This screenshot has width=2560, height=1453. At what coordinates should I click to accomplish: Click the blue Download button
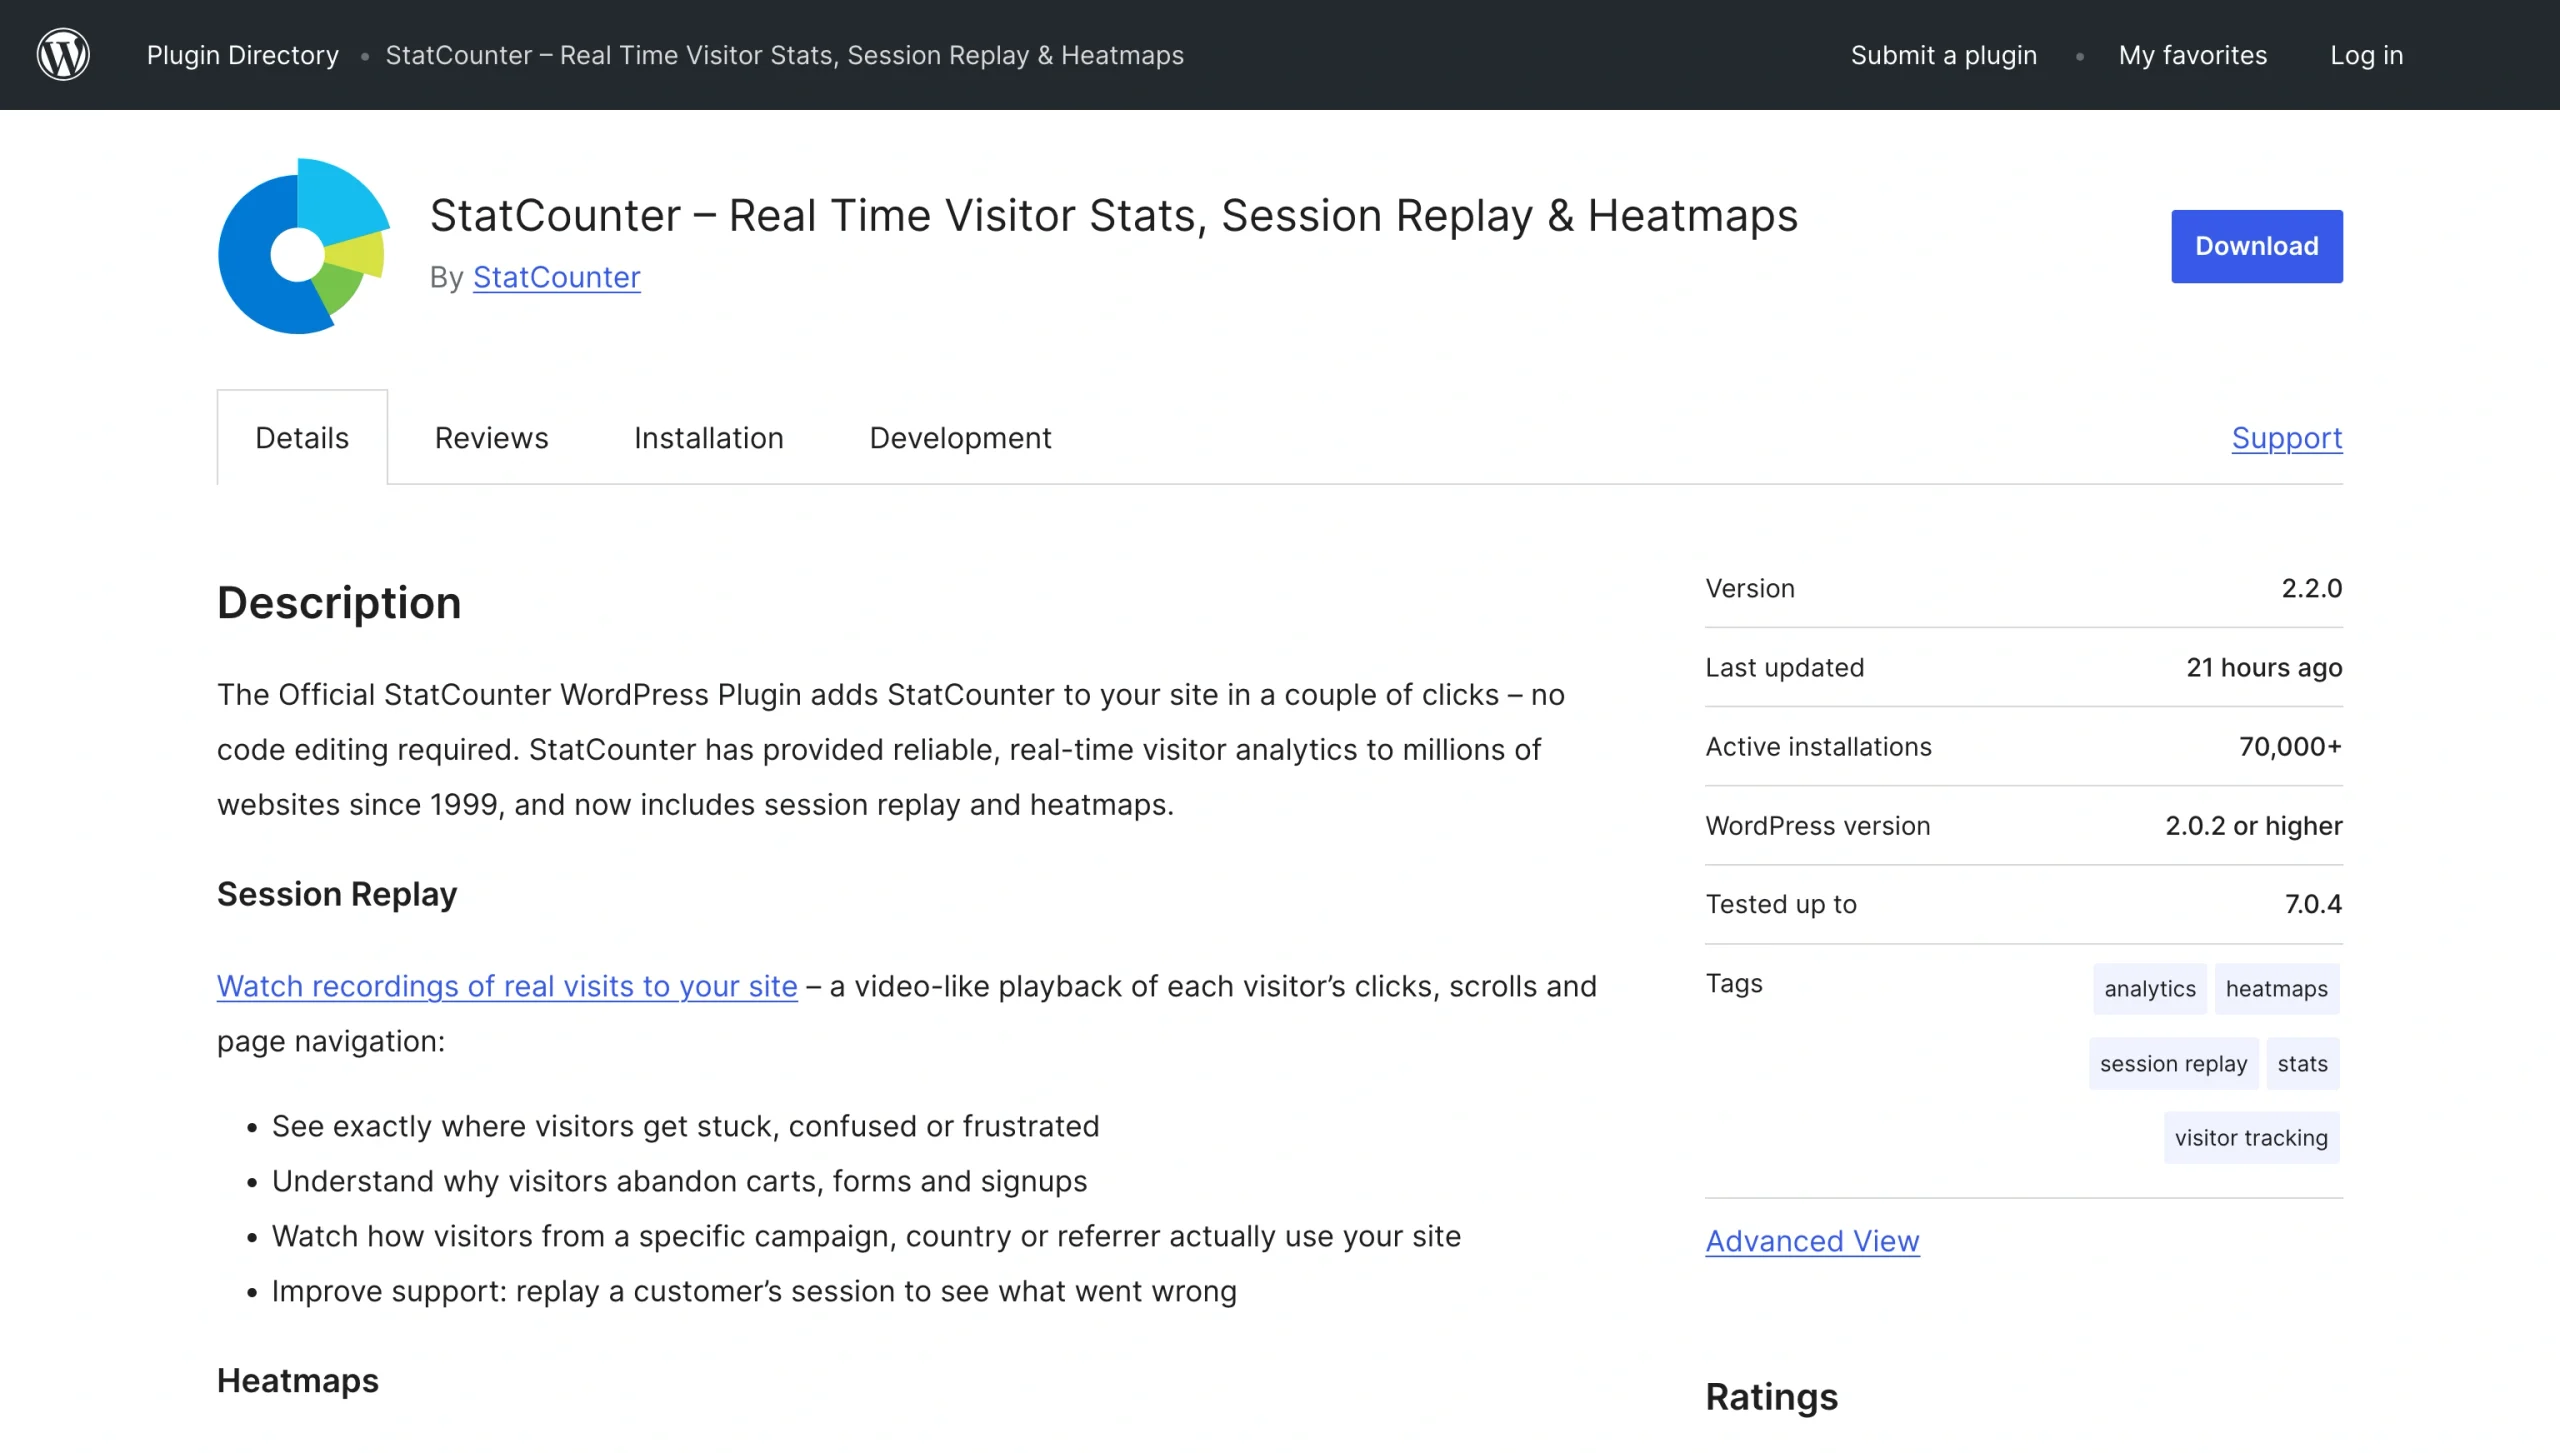2256,246
